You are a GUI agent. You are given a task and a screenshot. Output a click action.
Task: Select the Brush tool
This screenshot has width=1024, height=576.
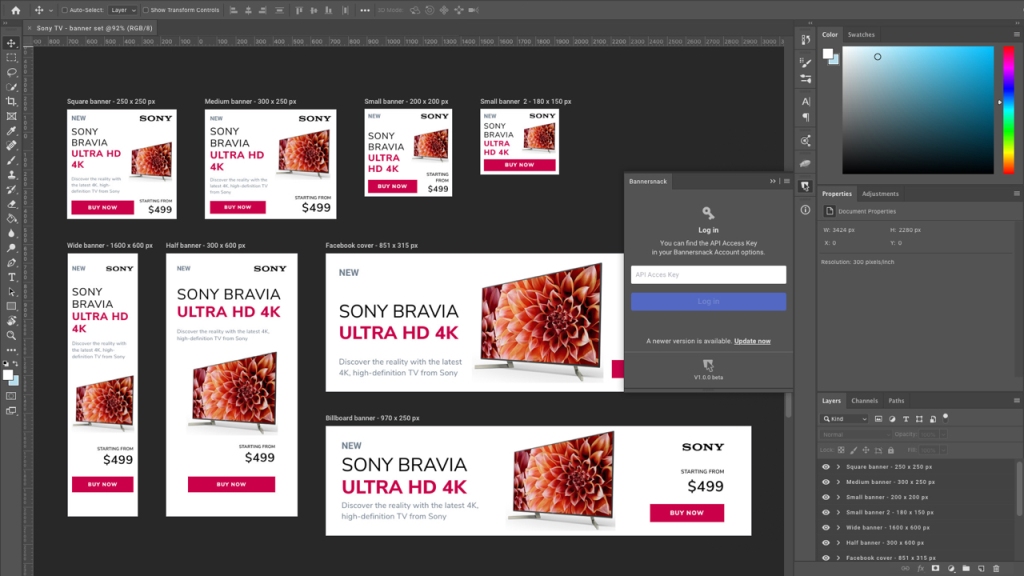point(11,160)
